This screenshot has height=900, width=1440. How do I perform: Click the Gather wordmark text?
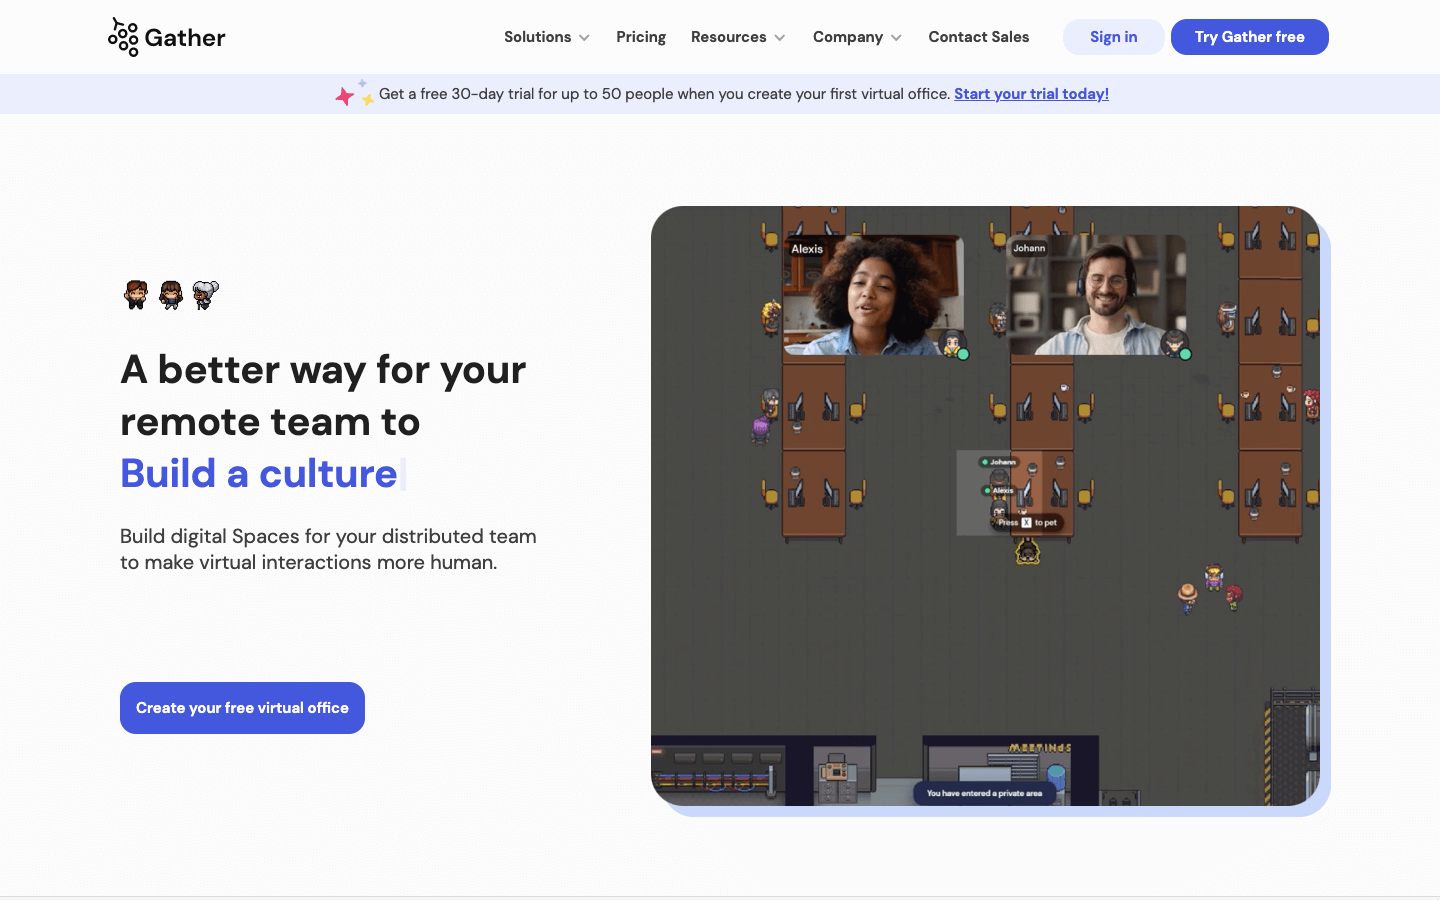[x=185, y=38]
